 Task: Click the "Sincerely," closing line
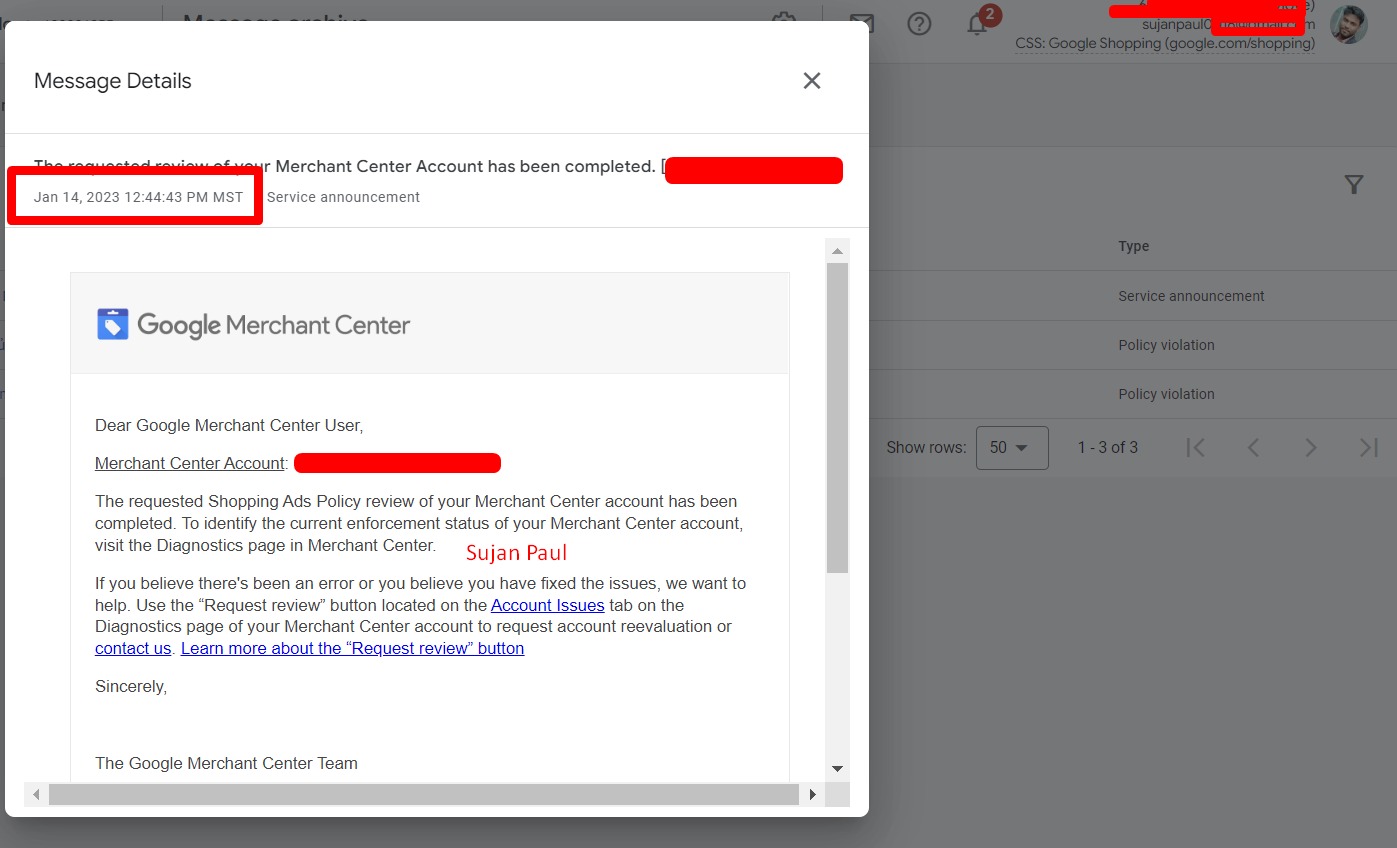click(x=131, y=687)
